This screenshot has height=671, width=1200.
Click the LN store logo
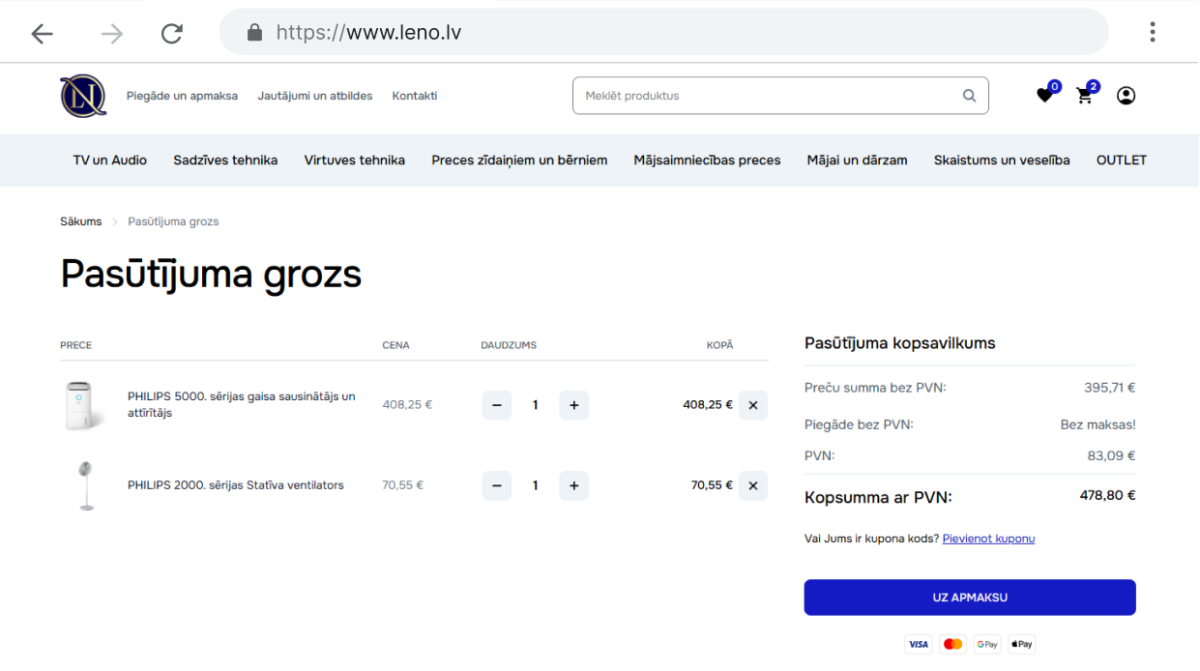coord(83,96)
